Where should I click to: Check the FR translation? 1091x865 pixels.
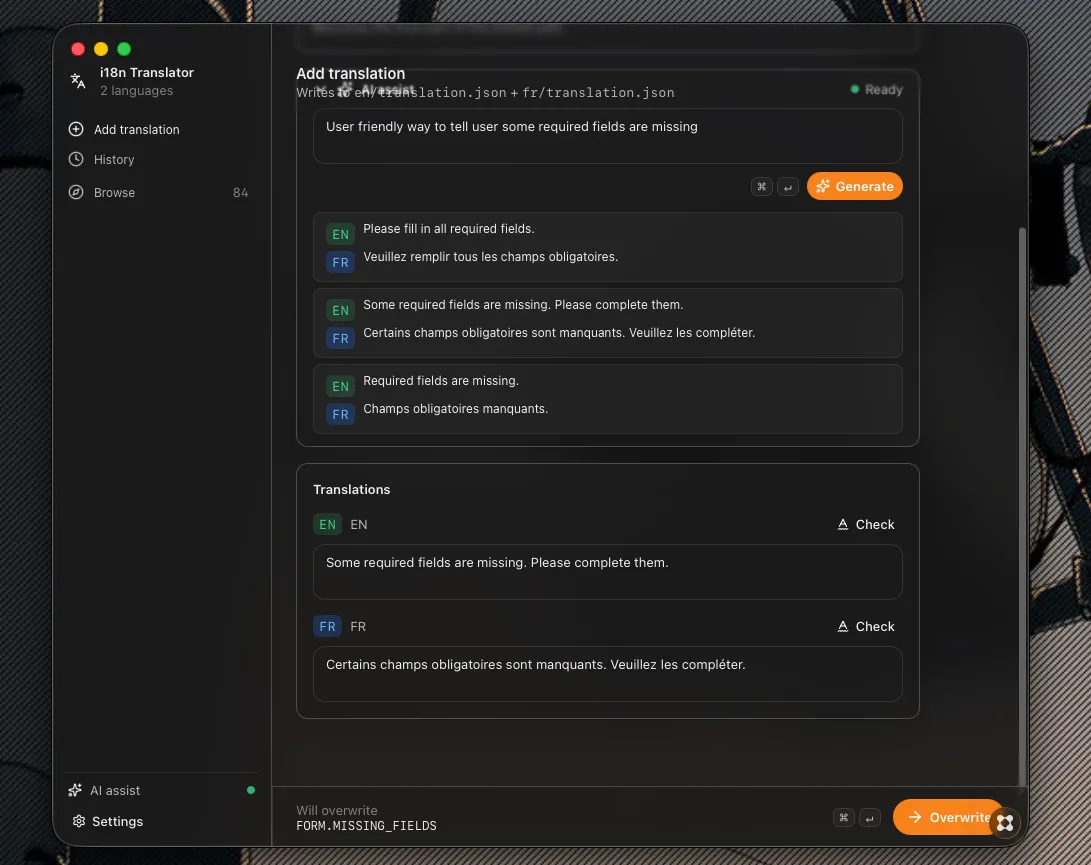(866, 626)
